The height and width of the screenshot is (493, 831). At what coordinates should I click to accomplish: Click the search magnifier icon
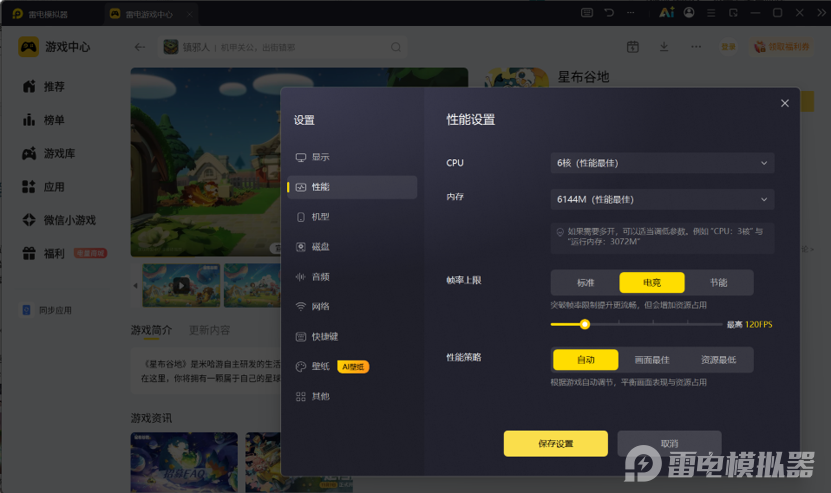(x=396, y=47)
